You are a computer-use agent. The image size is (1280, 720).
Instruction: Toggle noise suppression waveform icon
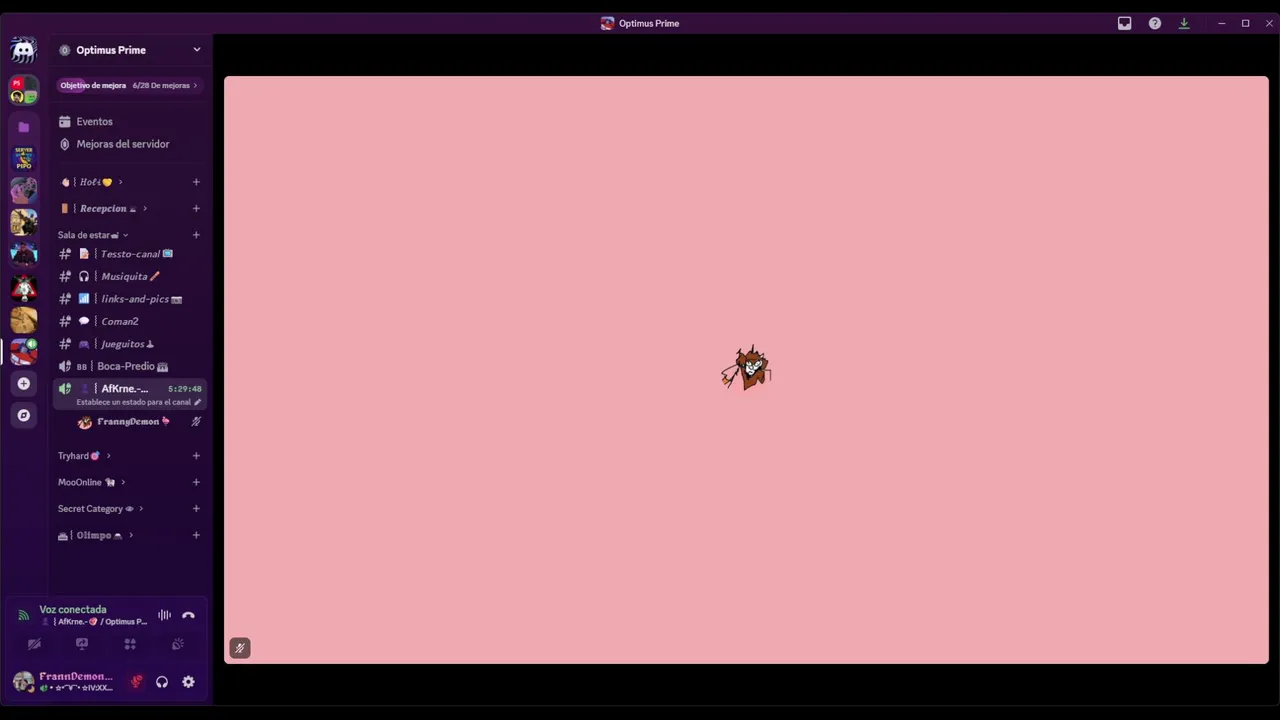164,615
